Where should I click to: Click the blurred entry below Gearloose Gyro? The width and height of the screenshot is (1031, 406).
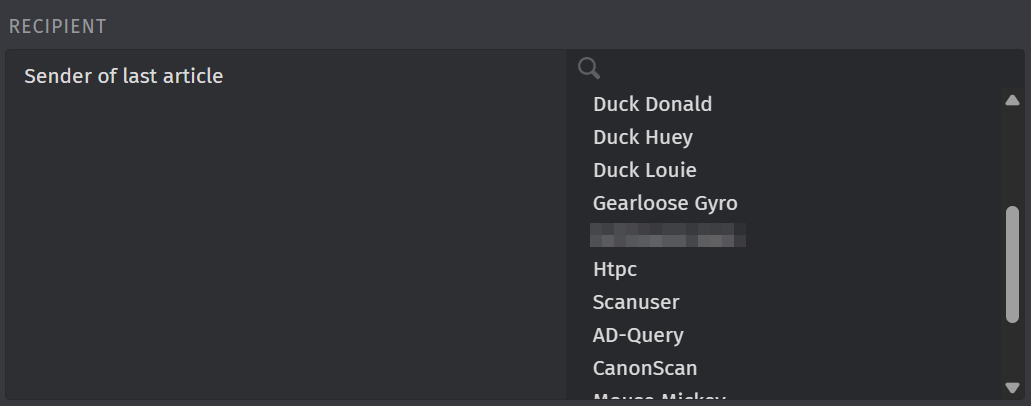tap(667, 236)
